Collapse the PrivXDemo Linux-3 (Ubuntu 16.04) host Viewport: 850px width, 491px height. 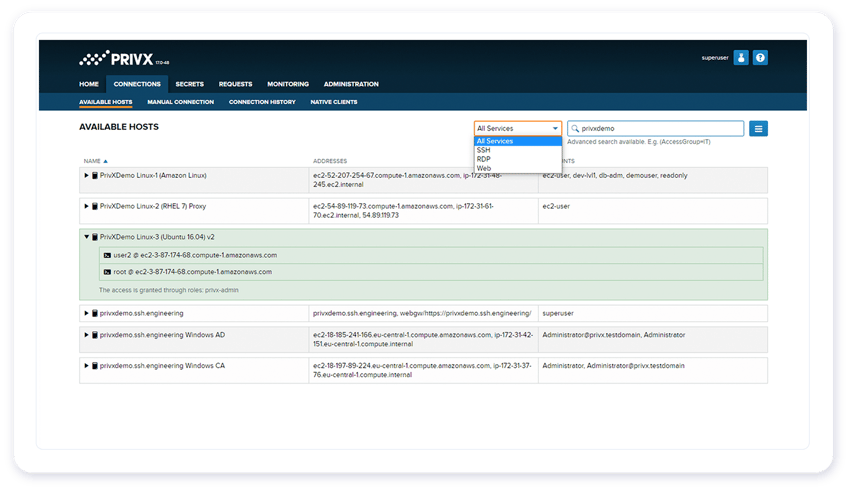pos(86,237)
